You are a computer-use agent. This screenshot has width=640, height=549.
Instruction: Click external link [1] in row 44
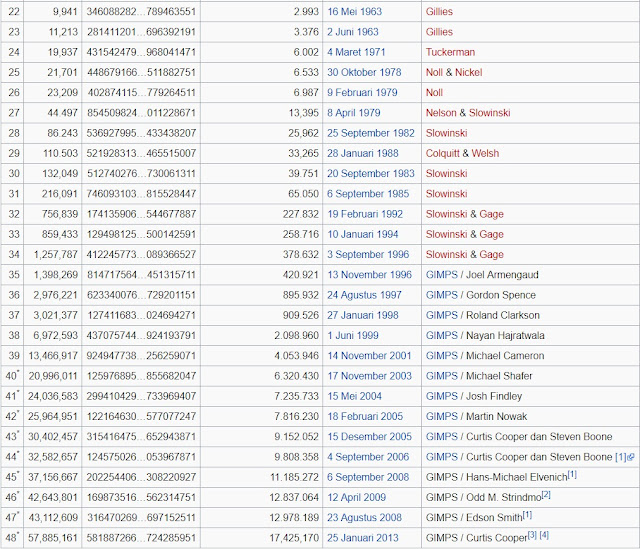624,457
